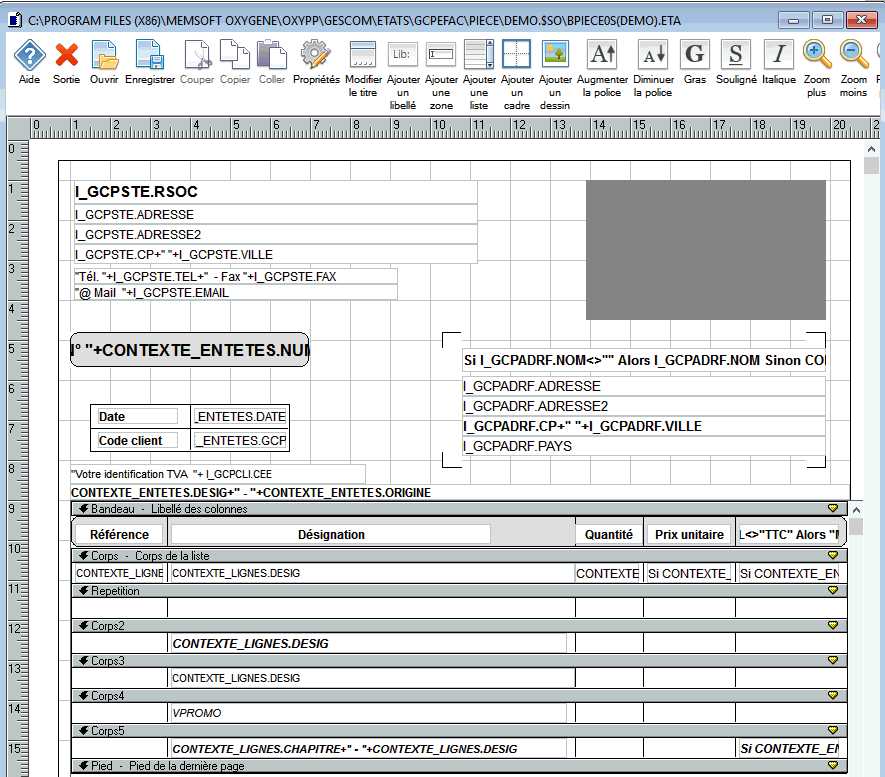Image resolution: width=885 pixels, height=777 pixels.
Task: Select the @ Mail I_GCPSTE.EMAIL field
Action: (x=235, y=293)
